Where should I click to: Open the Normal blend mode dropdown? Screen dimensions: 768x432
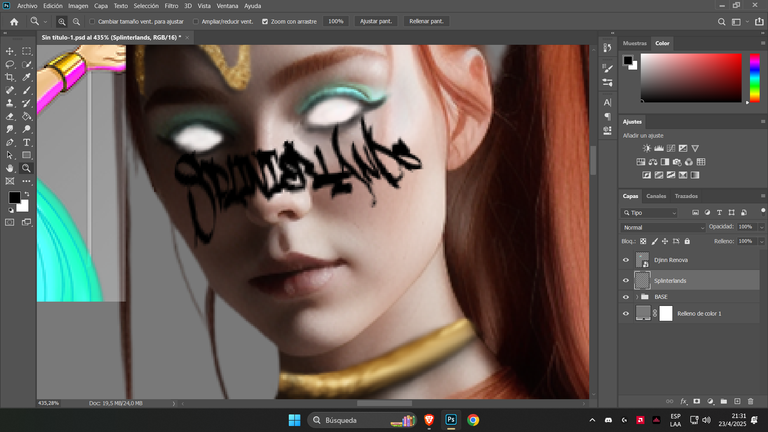663,227
